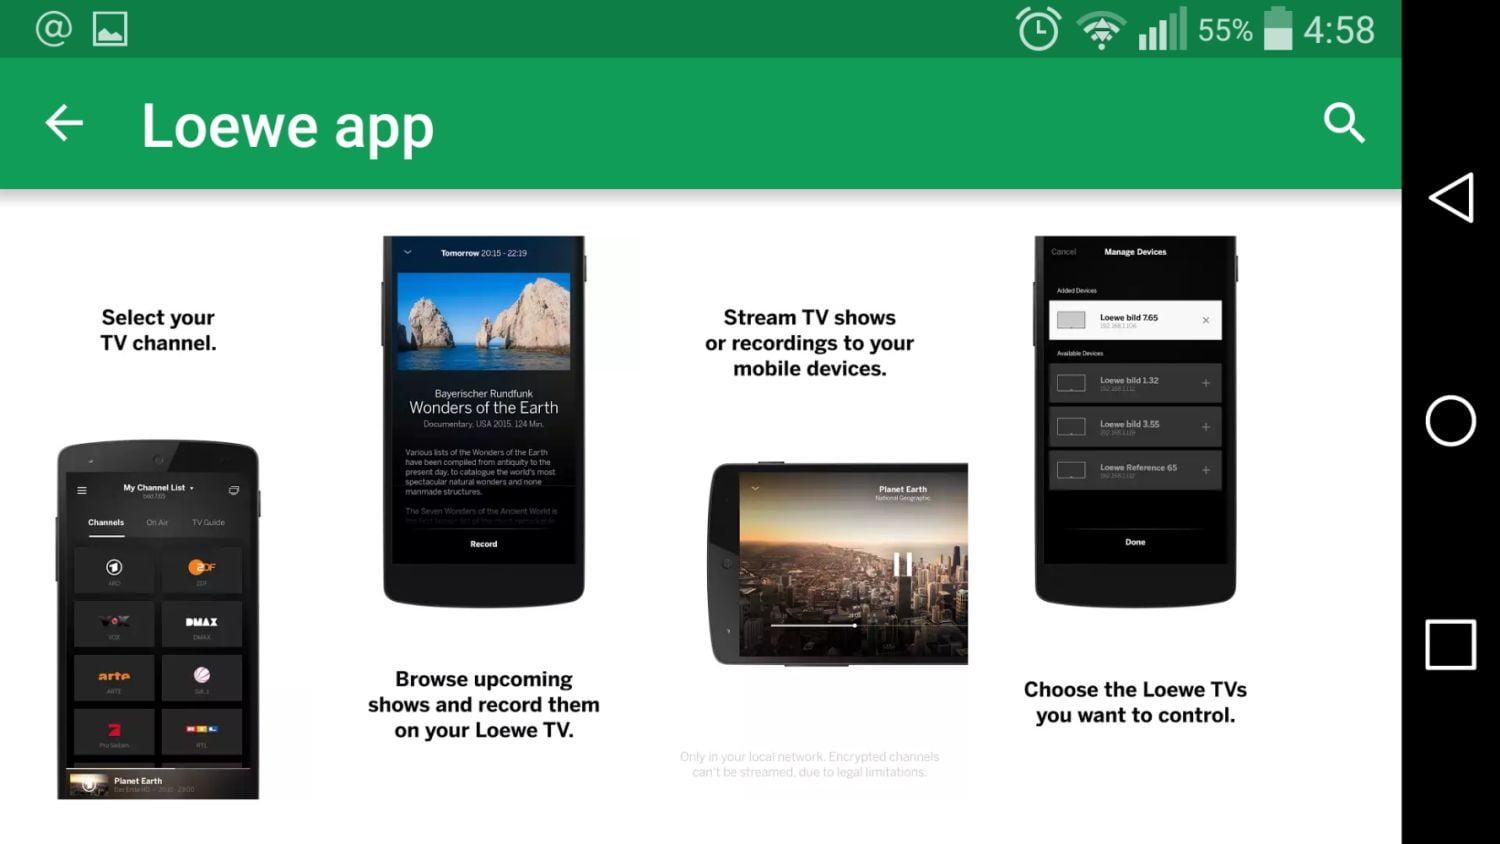Tap the back arrow in the header
Viewport: 1500px width, 844px height.
pyautogui.click(x=64, y=124)
